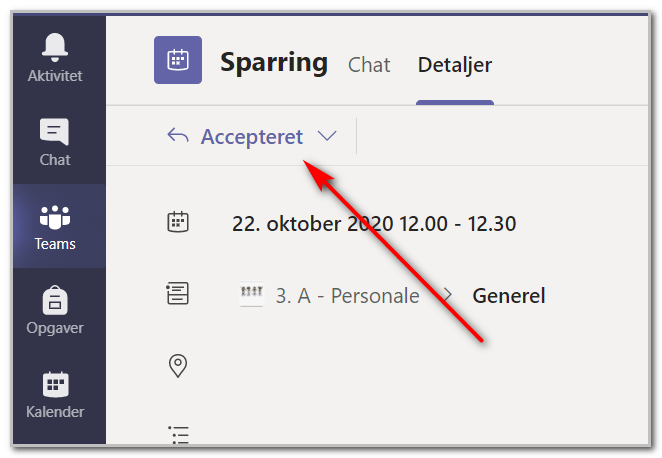Select the Detaljer tab
The height and width of the screenshot is (458, 662).
click(x=455, y=65)
